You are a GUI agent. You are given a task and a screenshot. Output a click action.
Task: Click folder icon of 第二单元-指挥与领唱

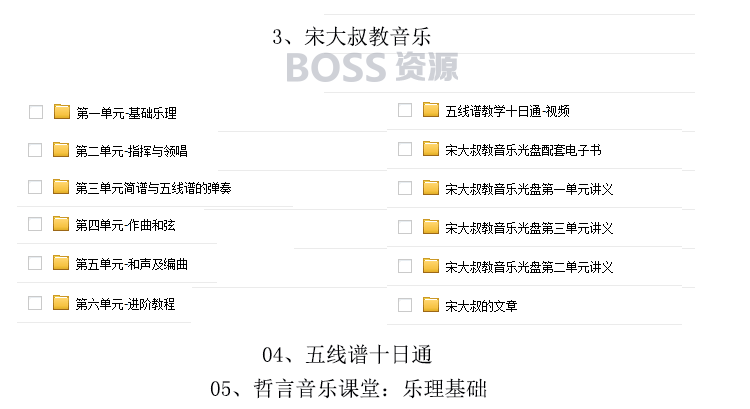(61, 150)
